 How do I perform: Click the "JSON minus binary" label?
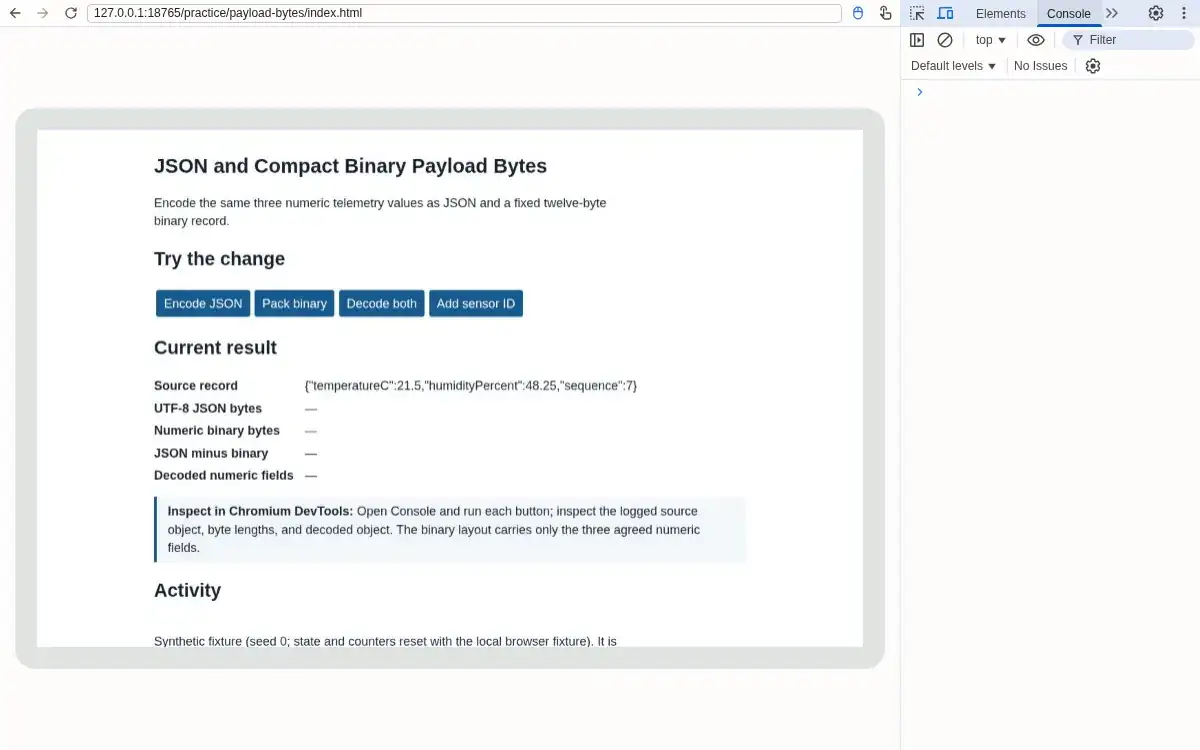(211, 453)
